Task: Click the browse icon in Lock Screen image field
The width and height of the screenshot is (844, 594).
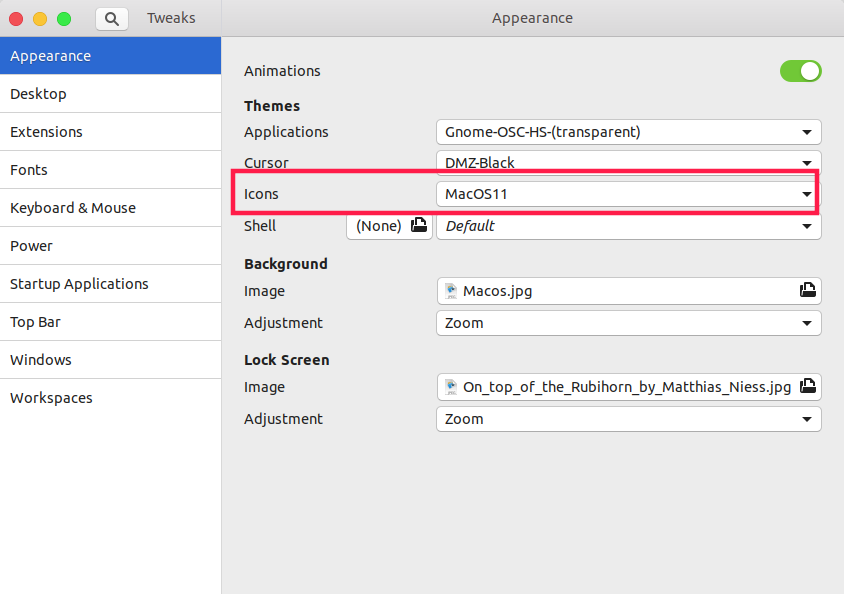Action: tap(807, 386)
